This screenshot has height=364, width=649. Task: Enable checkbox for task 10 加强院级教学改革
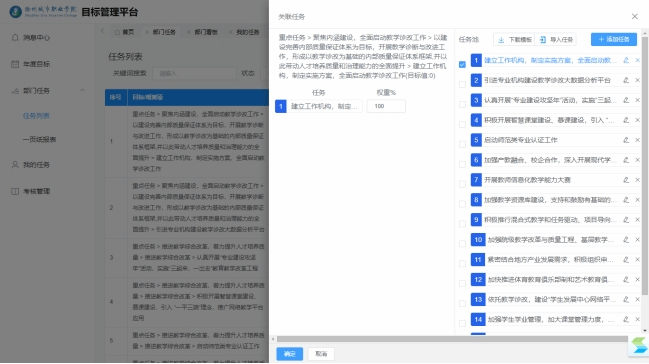[462, 244]
